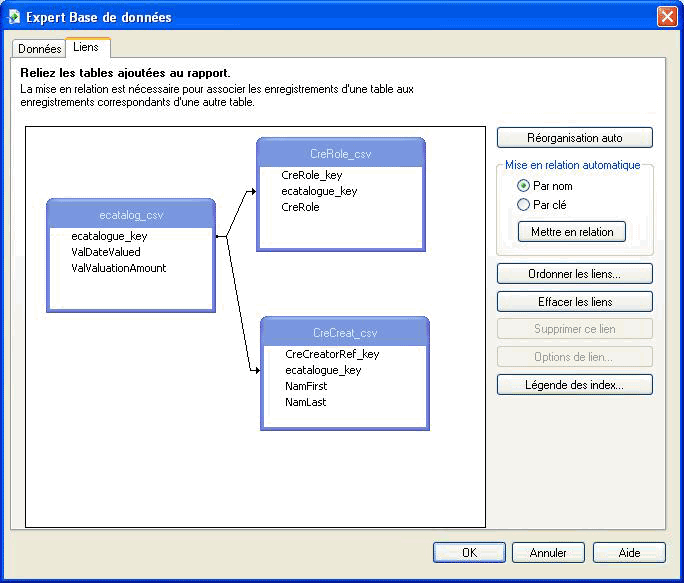Click the Expert Base de données title icon
The width and height of the screenshot is (684, 583).
pyautogui.click(x=14, y=17)
